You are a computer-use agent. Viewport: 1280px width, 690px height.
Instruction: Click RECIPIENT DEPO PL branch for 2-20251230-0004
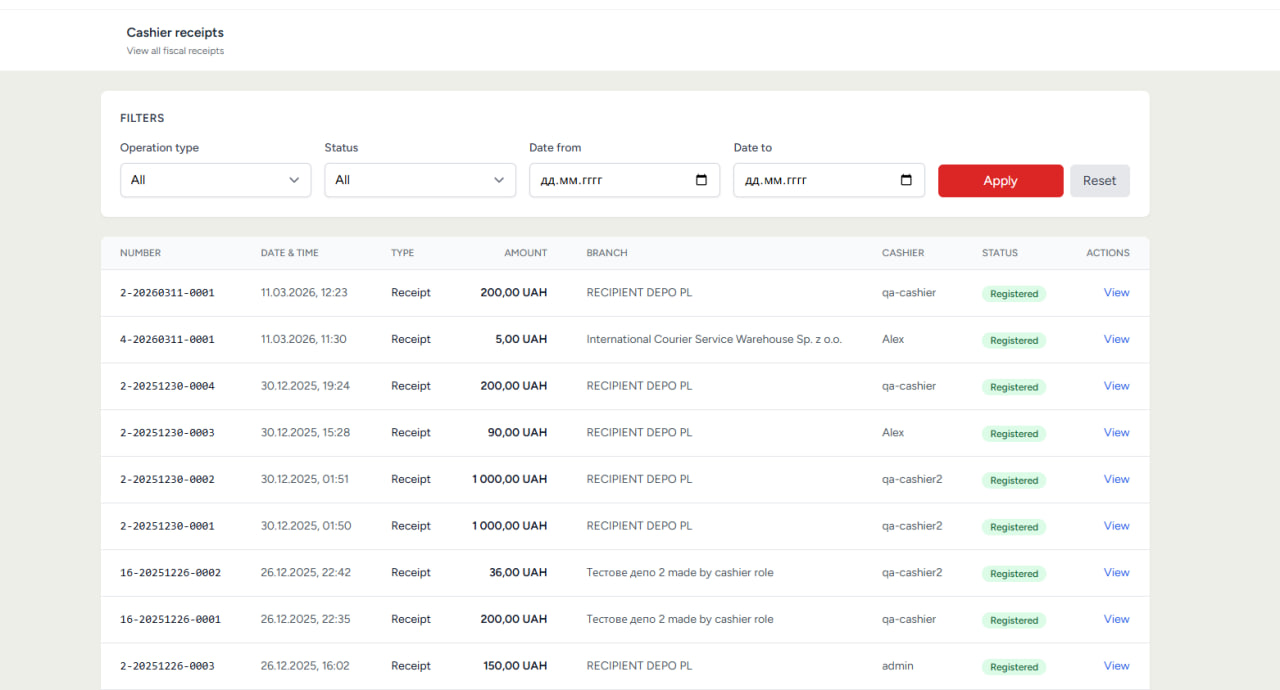tap(639, 386)
